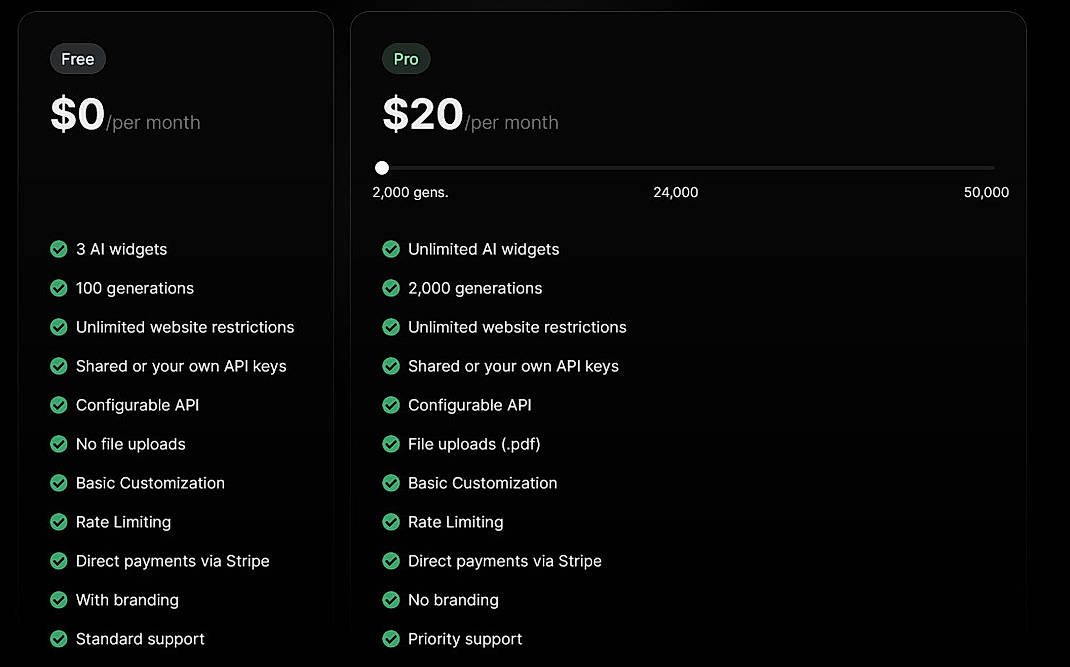Viewport: 1070px width, 667px height.
Task: Click checkmark beside Pro 'Unlimited website restrictions'
Action: [391, 327]
